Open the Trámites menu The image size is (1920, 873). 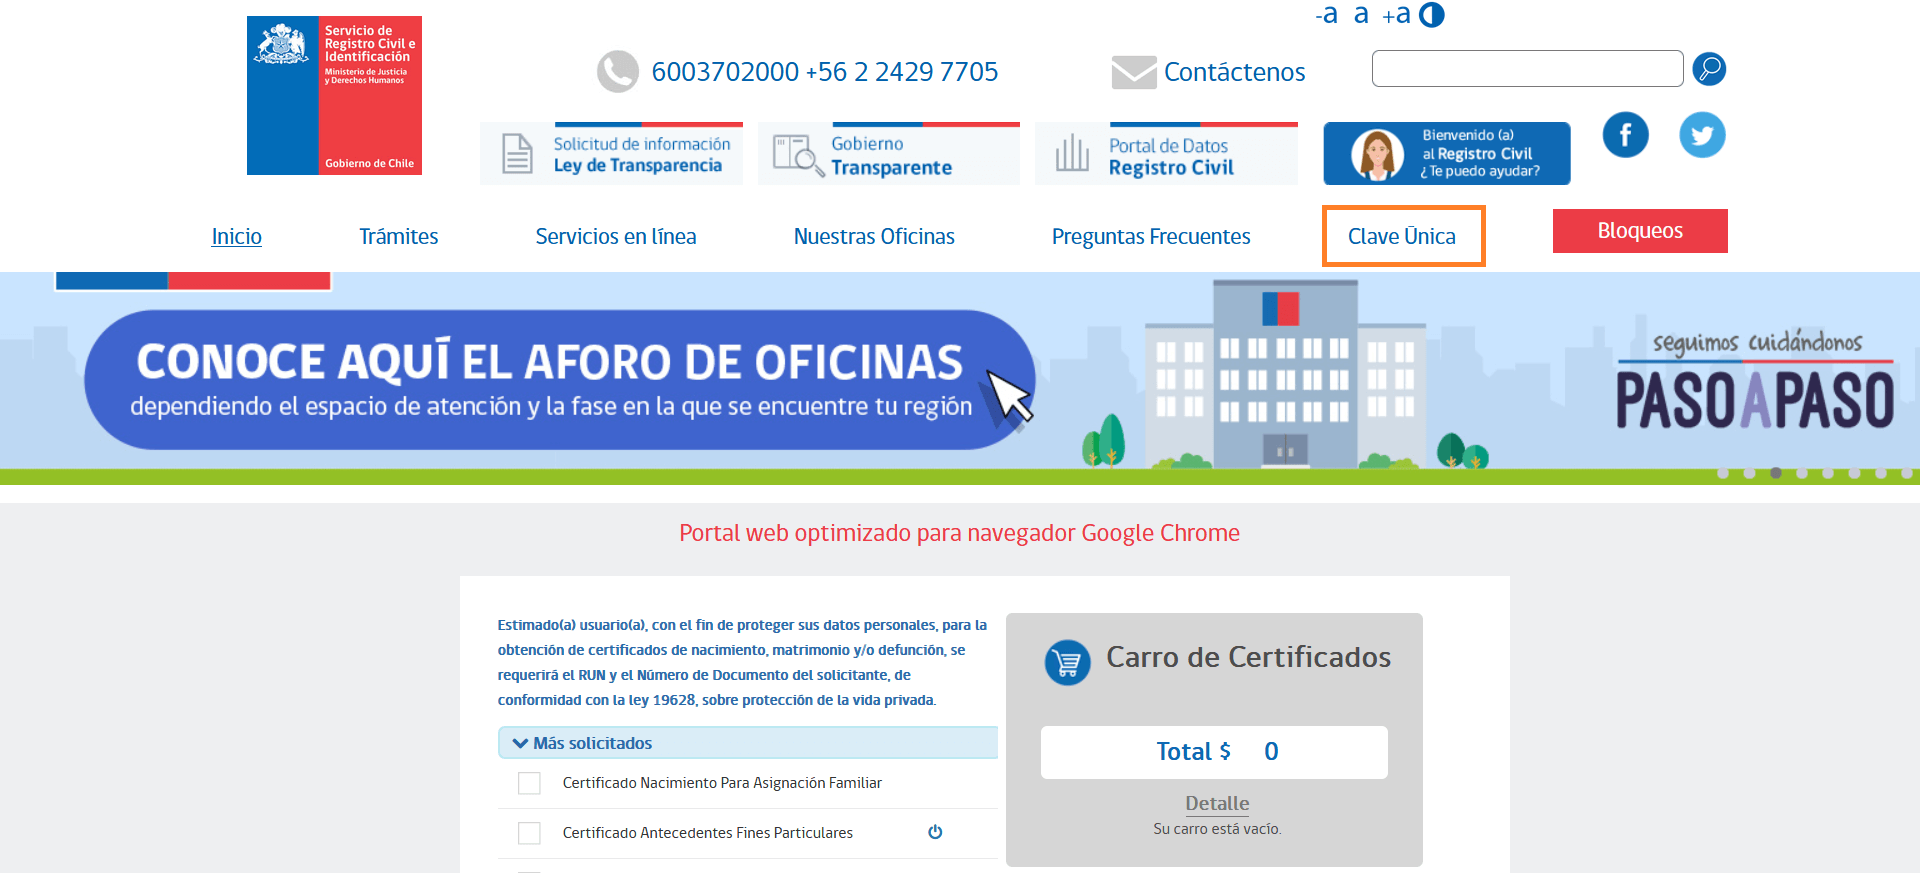(398, 237)
